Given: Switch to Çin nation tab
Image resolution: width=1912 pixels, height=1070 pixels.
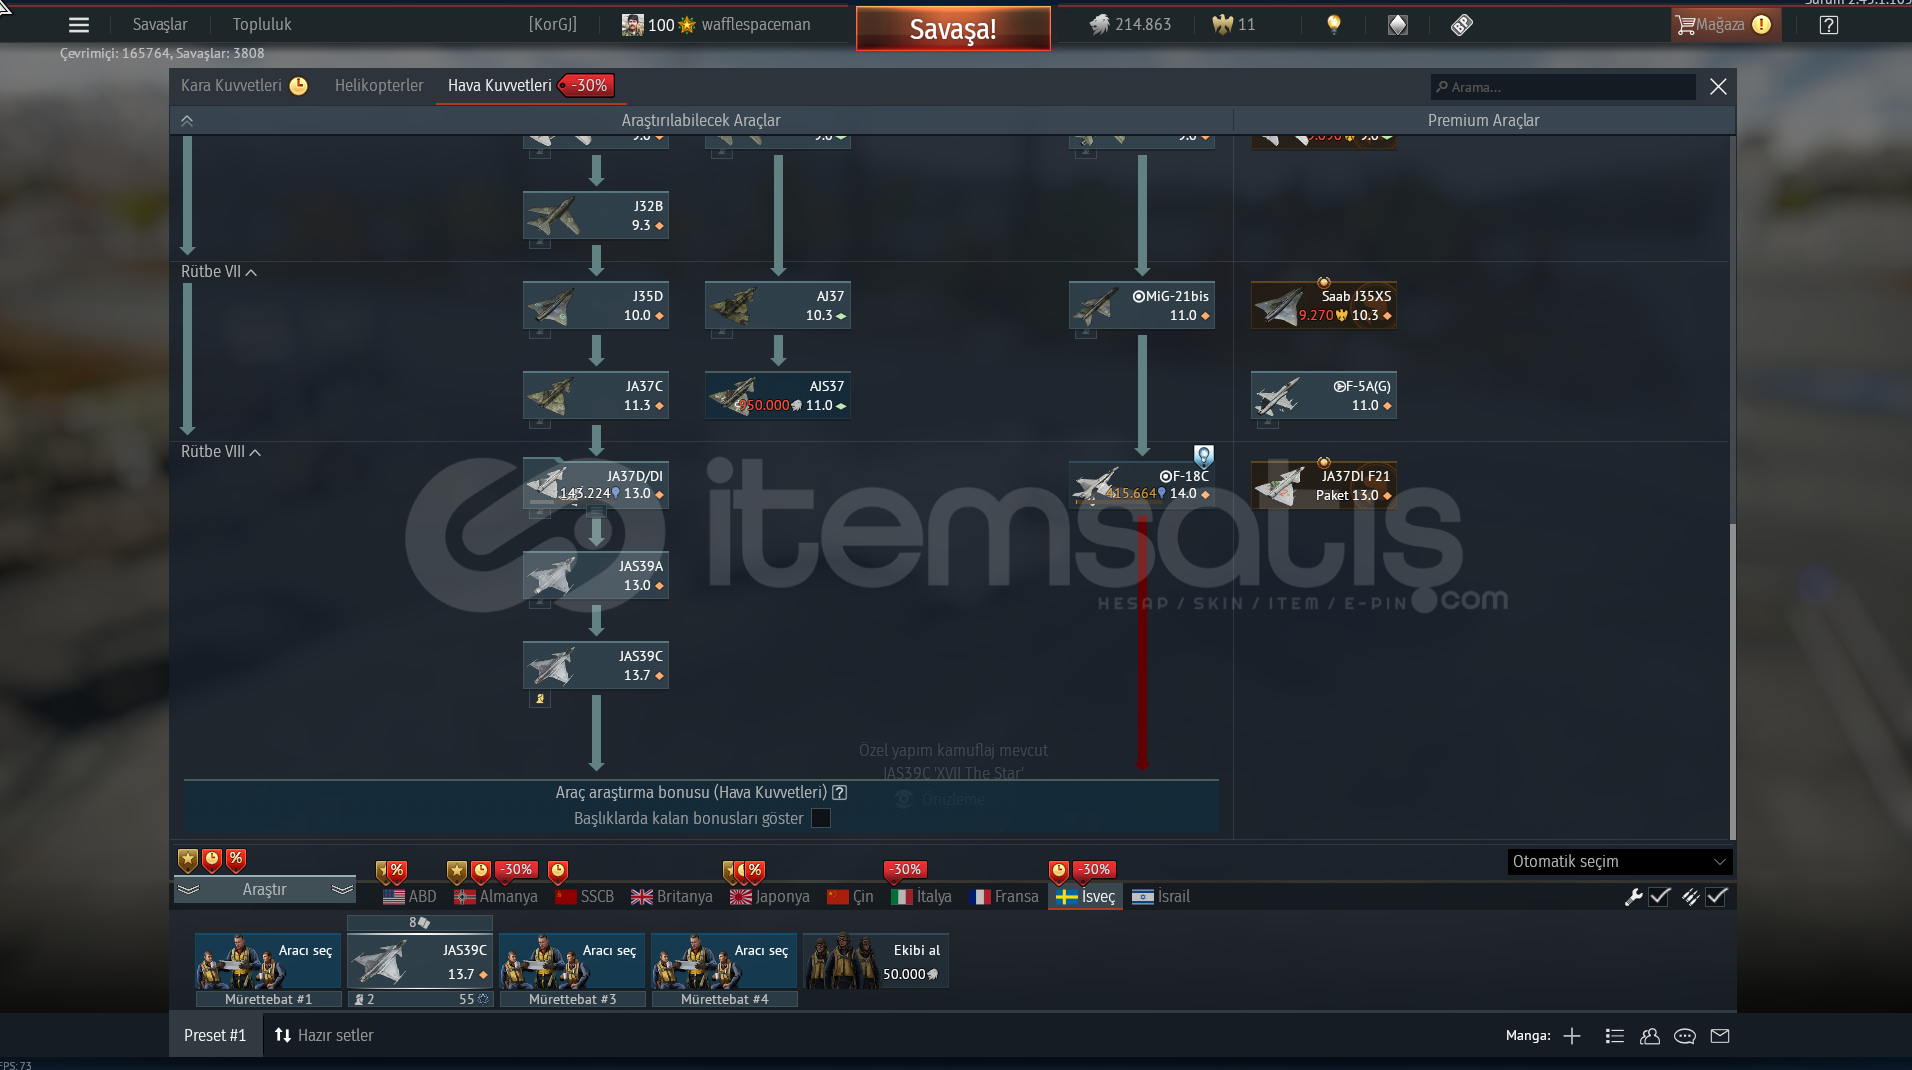Looking at the screenshot, I should pos(851,897).
